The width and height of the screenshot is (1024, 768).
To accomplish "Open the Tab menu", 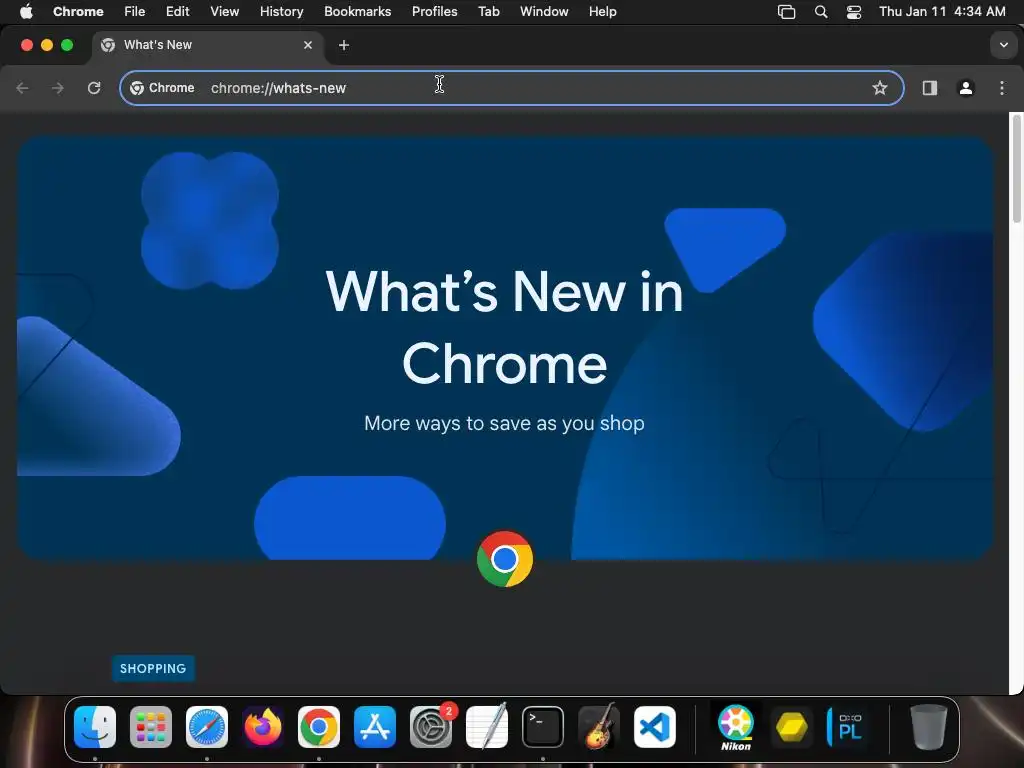I will pyautogui.click(x=488, y=12).
